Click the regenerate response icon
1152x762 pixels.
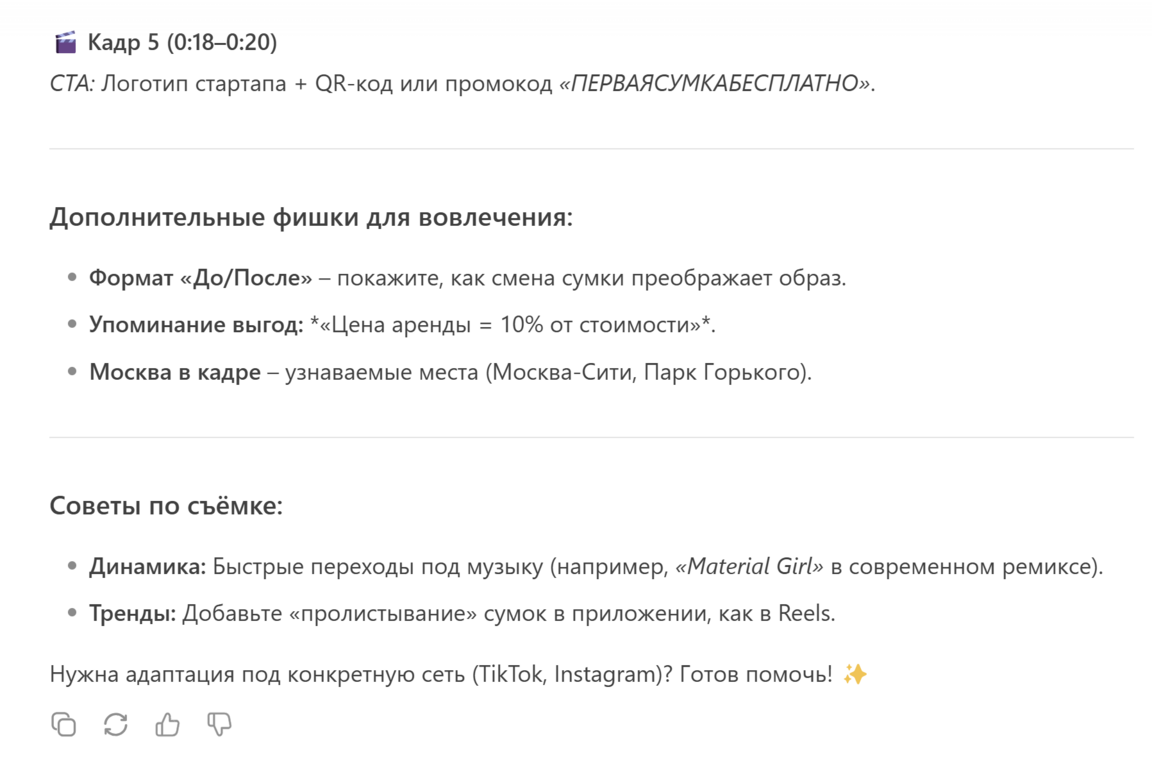(x=116, y=724)
